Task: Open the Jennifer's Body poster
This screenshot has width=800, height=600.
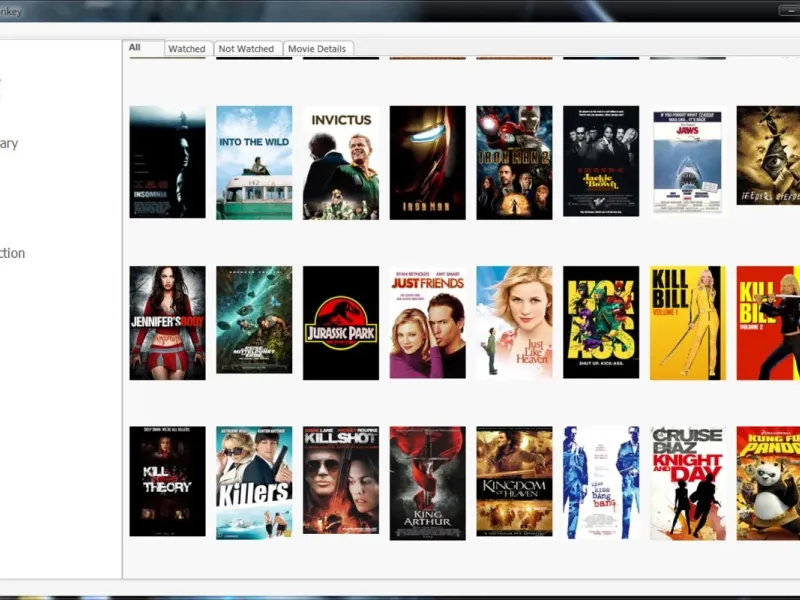Action: (167, 323)
